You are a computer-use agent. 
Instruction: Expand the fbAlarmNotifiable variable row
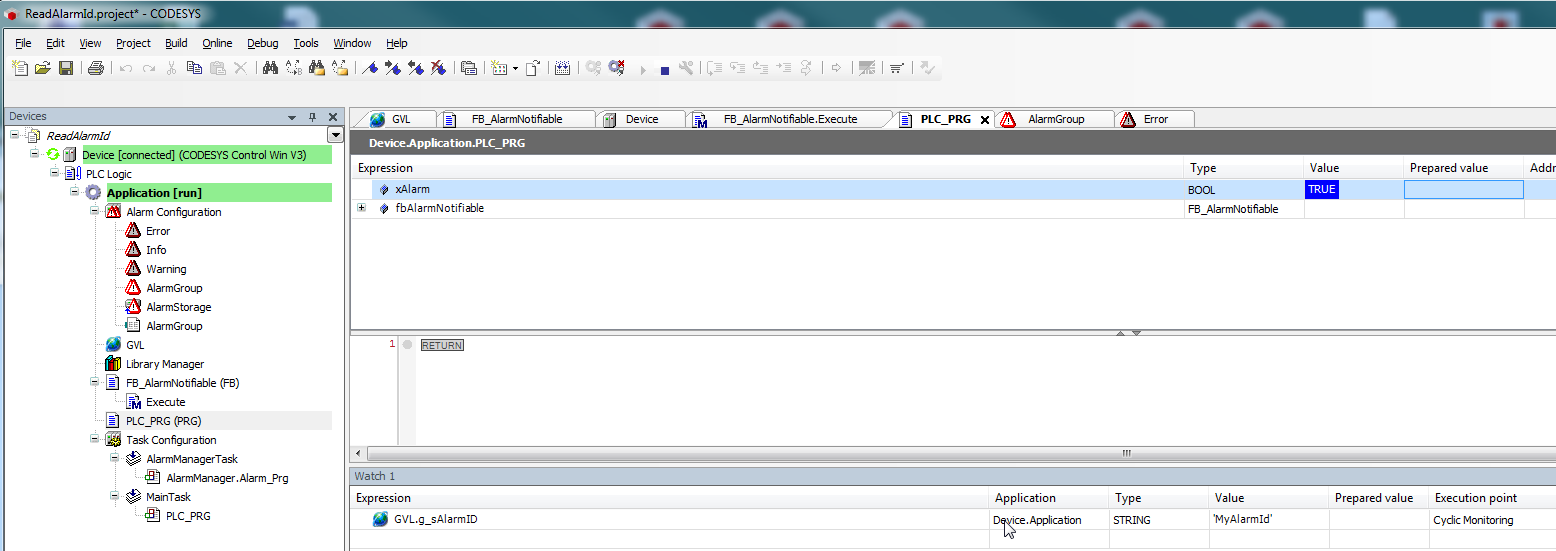(x=362, y=208)
